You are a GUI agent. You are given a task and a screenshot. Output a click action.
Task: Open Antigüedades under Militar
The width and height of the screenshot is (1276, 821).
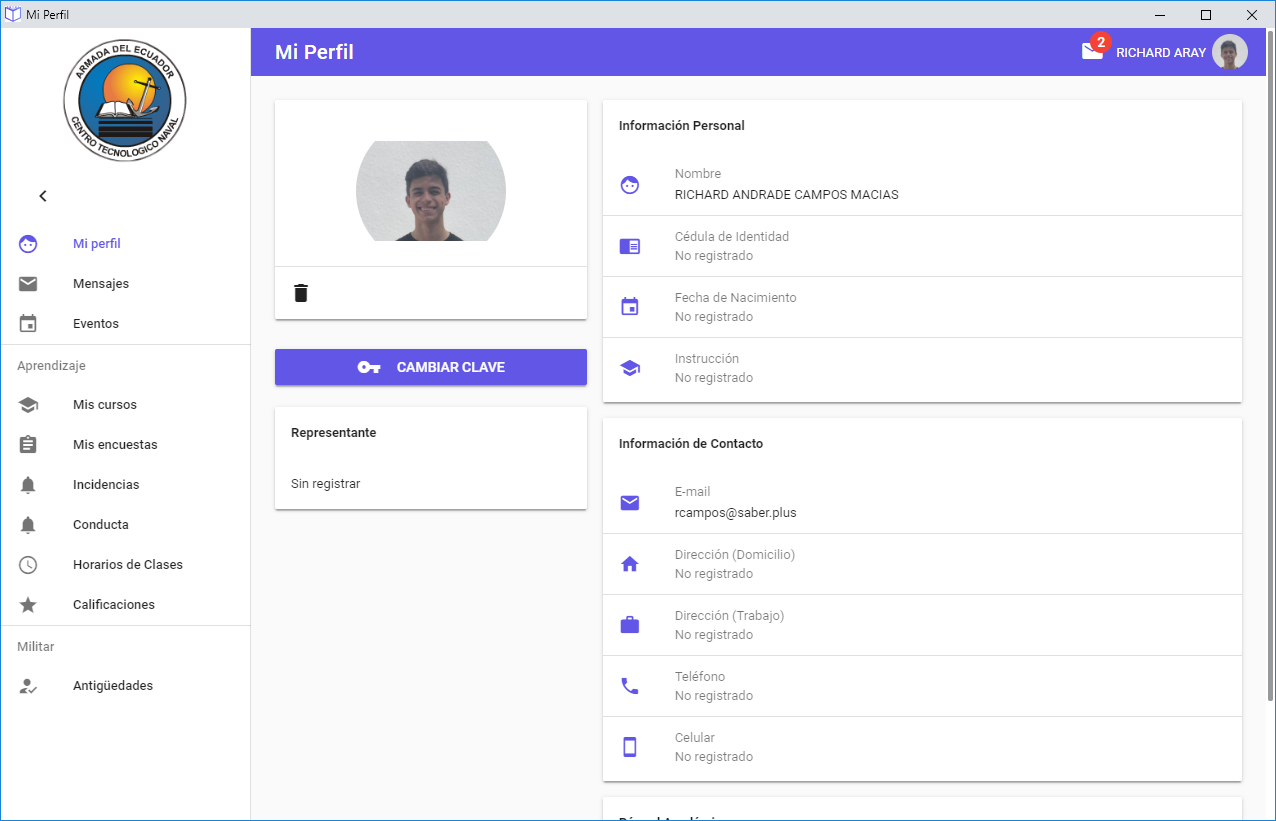click(x=113, y=686)
